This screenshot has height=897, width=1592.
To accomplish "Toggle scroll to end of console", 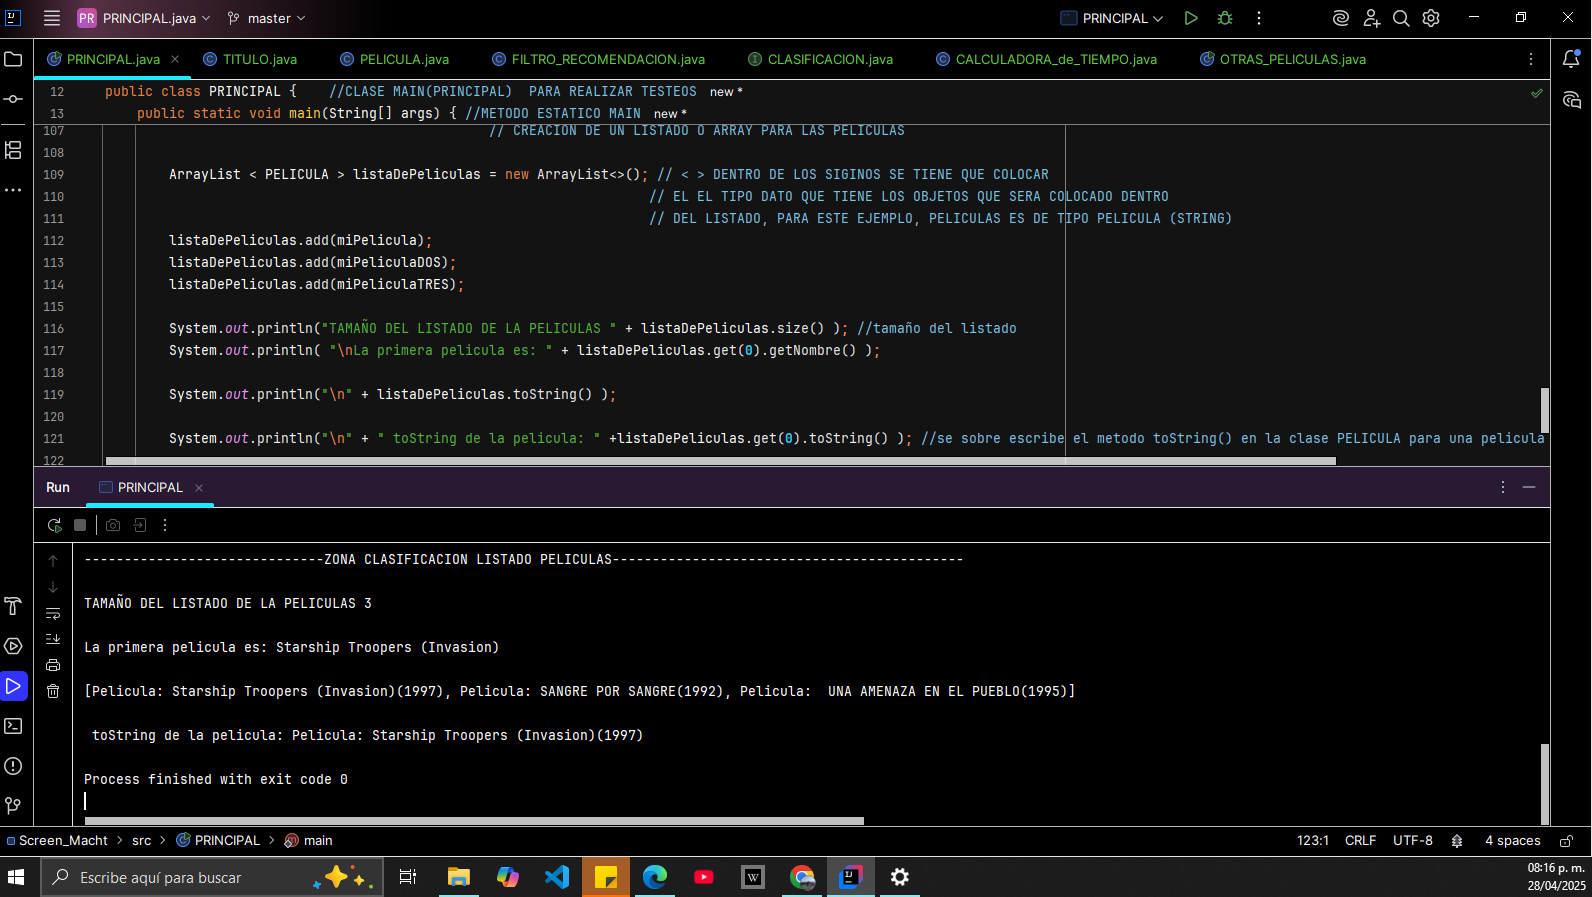I will pos(53,639).
